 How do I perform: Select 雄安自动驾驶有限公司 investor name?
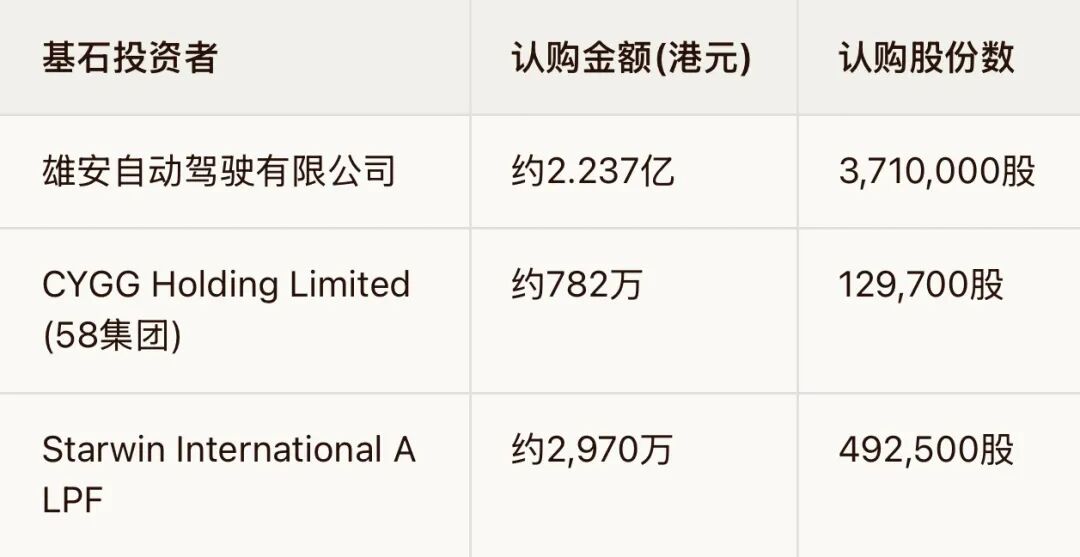[218, 171]
